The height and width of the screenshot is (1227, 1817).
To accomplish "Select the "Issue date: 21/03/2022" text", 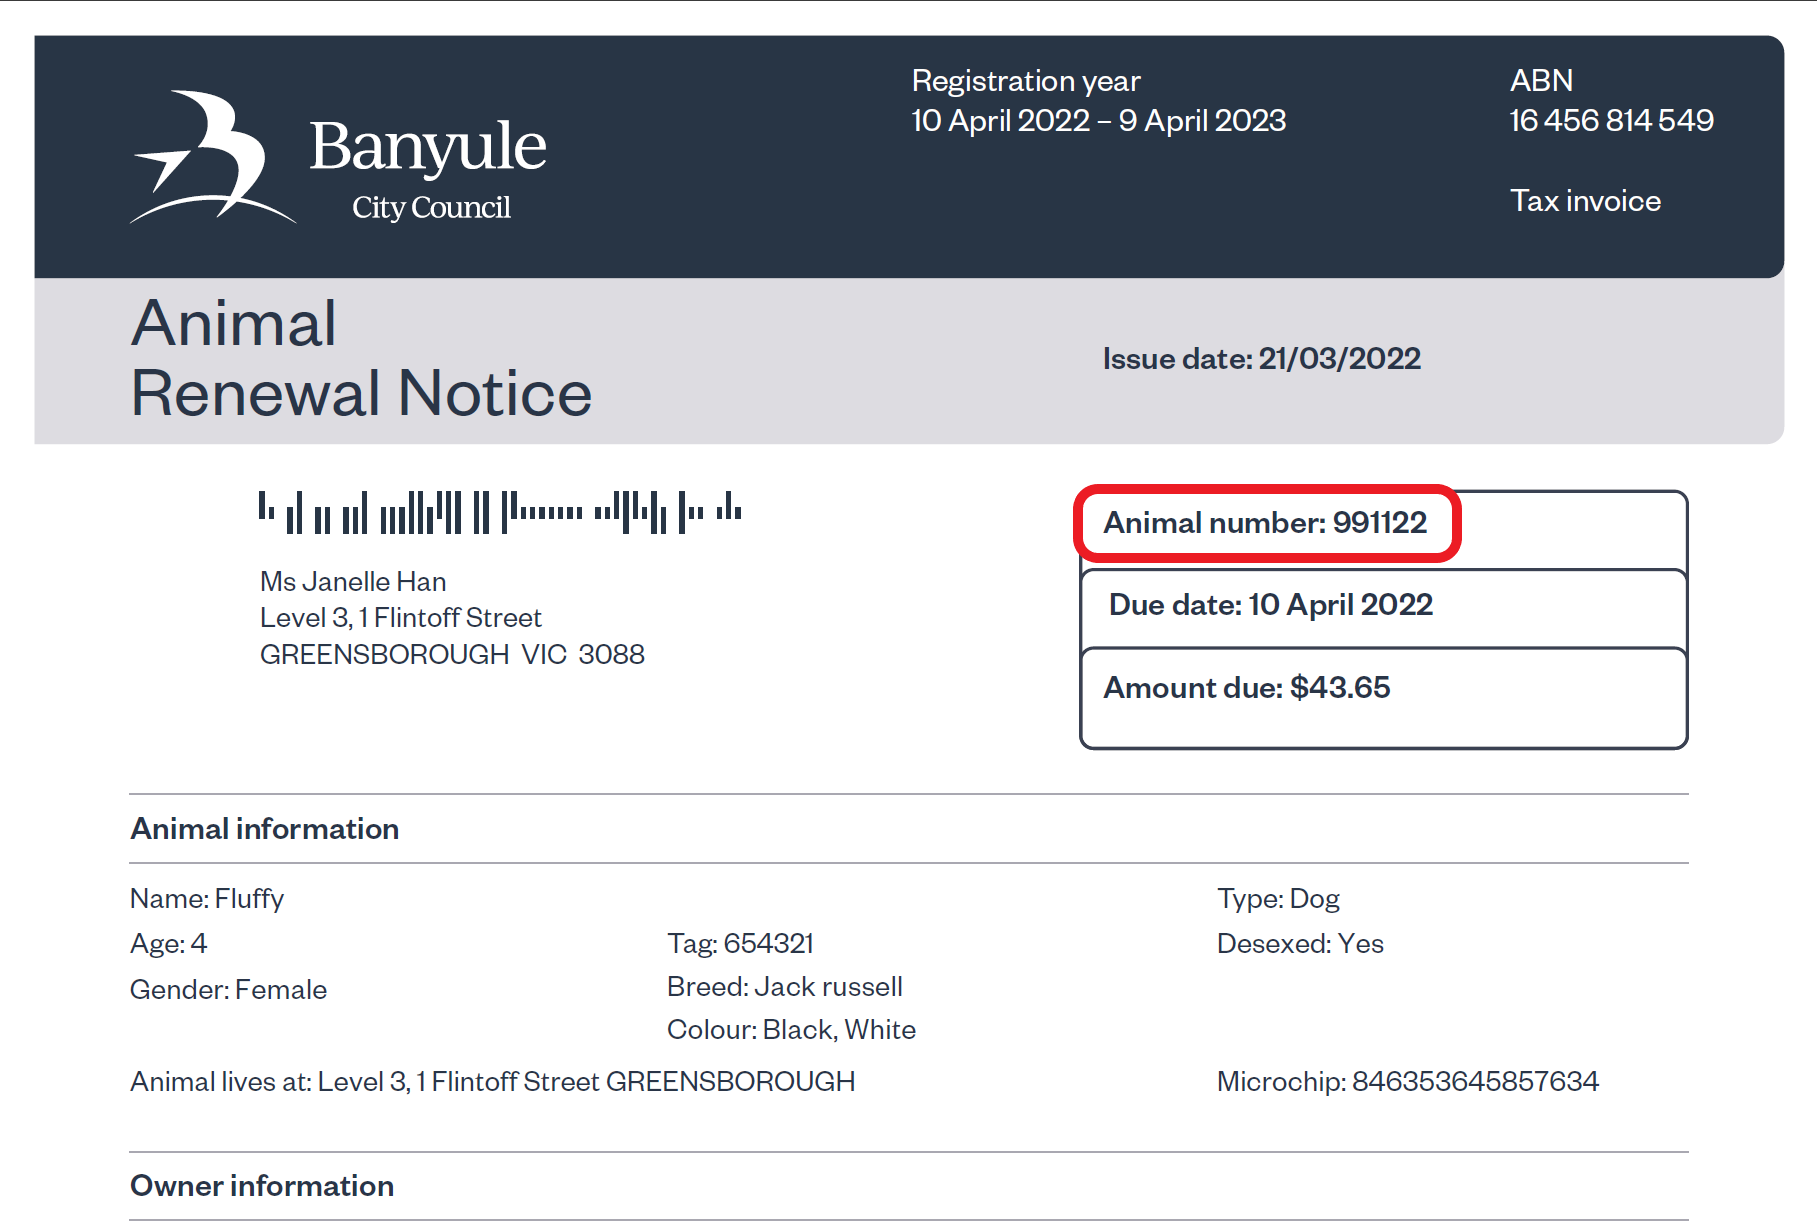I will [1262, 358].
